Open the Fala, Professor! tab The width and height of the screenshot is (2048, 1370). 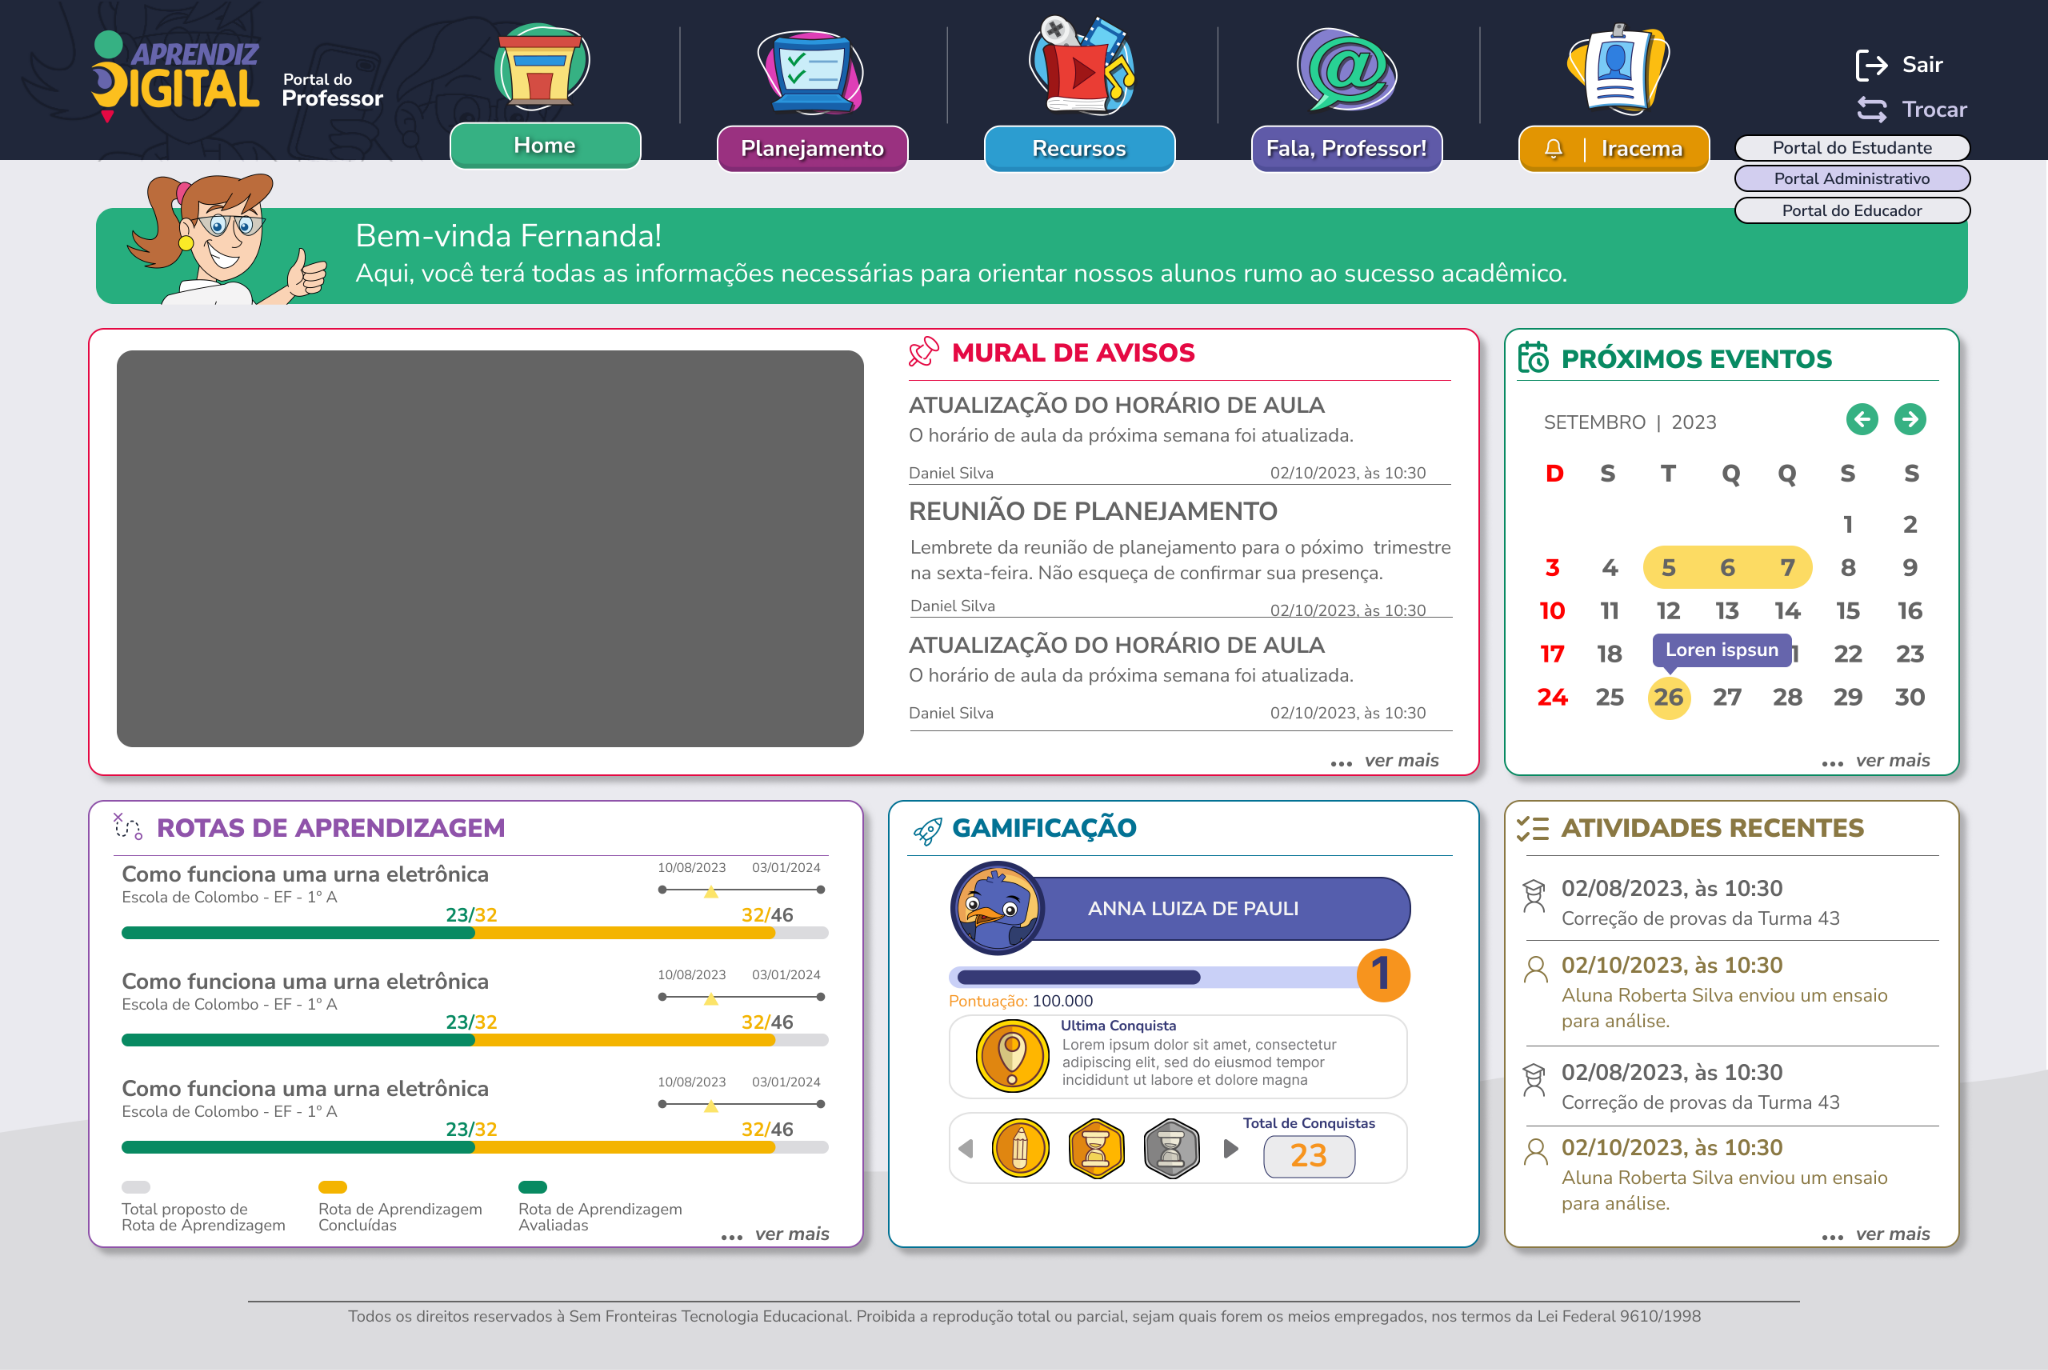pos(1346,149)
